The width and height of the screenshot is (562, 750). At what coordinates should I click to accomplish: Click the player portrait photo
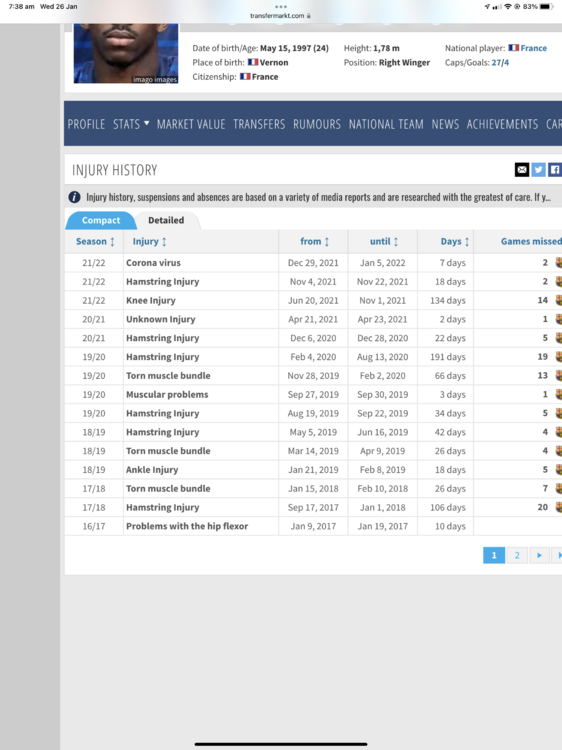(x=126, y=53)
